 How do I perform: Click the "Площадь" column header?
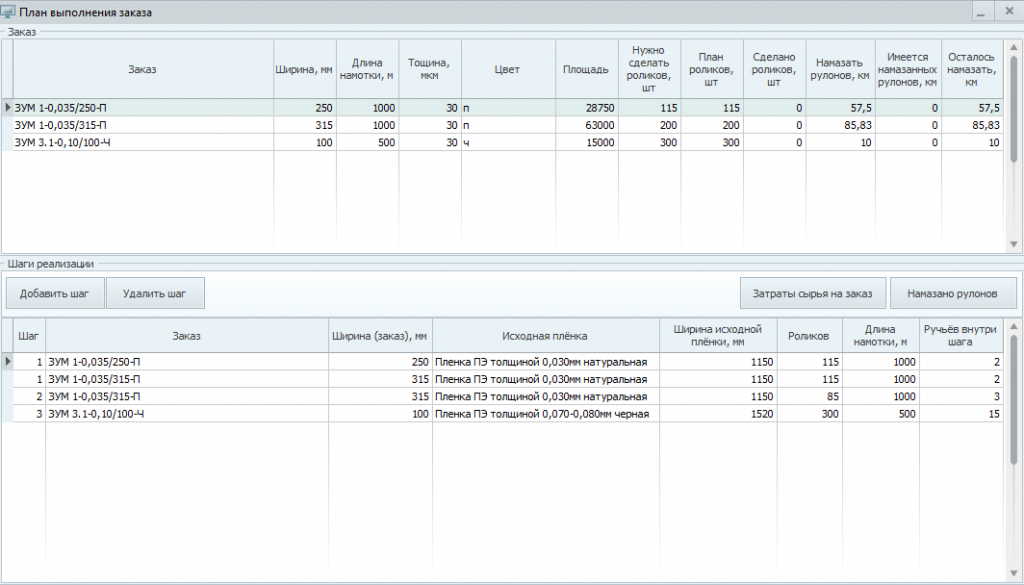(x=586, y=69)
